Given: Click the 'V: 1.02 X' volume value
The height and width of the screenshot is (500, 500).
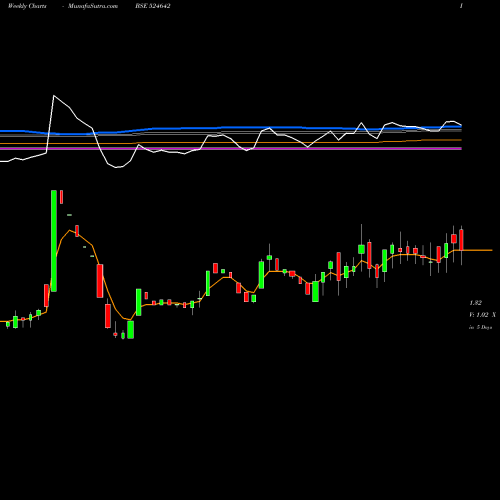Looking at the screenshot, I should tap(482, 315).
